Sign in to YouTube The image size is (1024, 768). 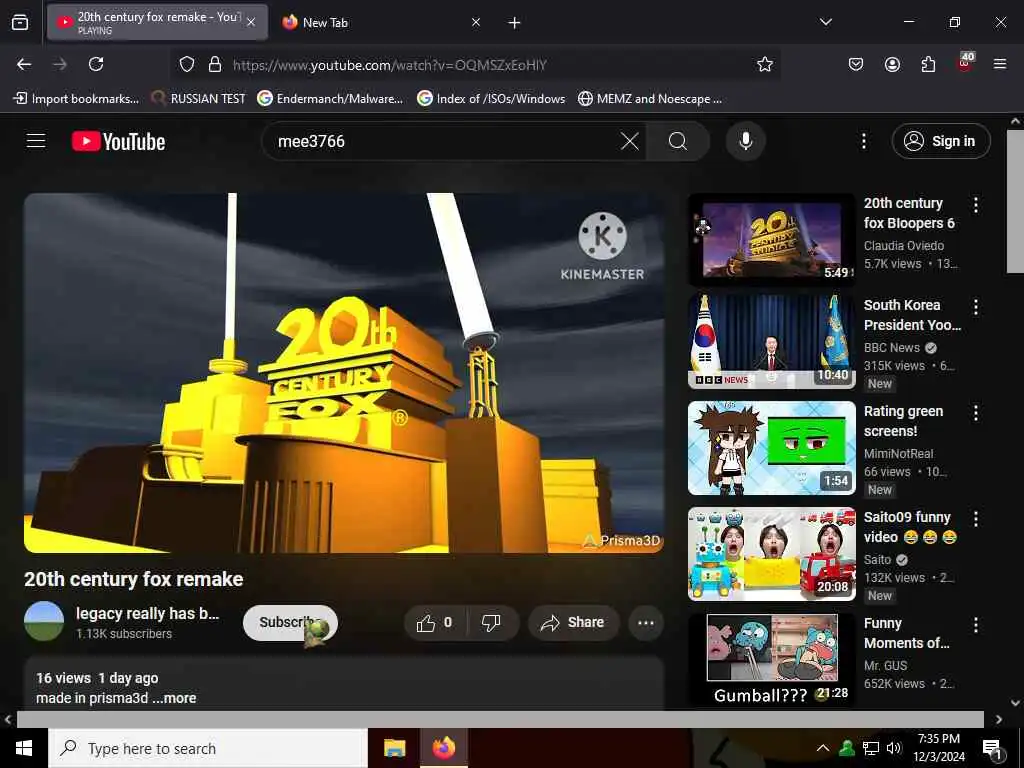940,141
